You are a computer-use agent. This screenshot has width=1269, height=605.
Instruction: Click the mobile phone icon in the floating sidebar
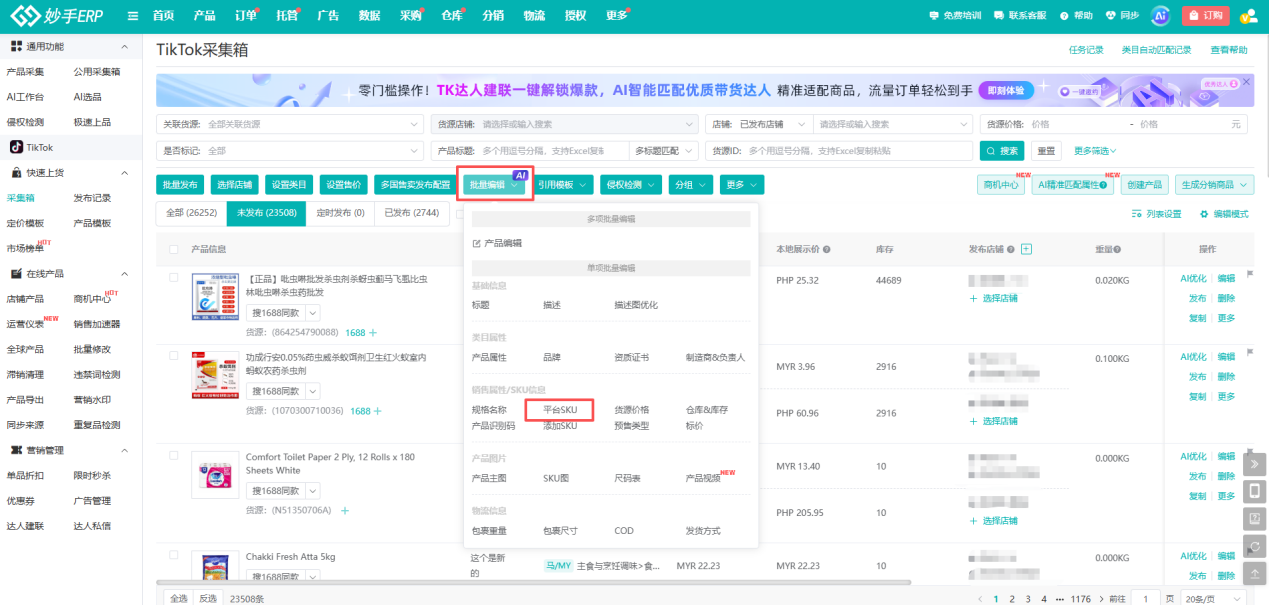click(x=1255, y=492)
